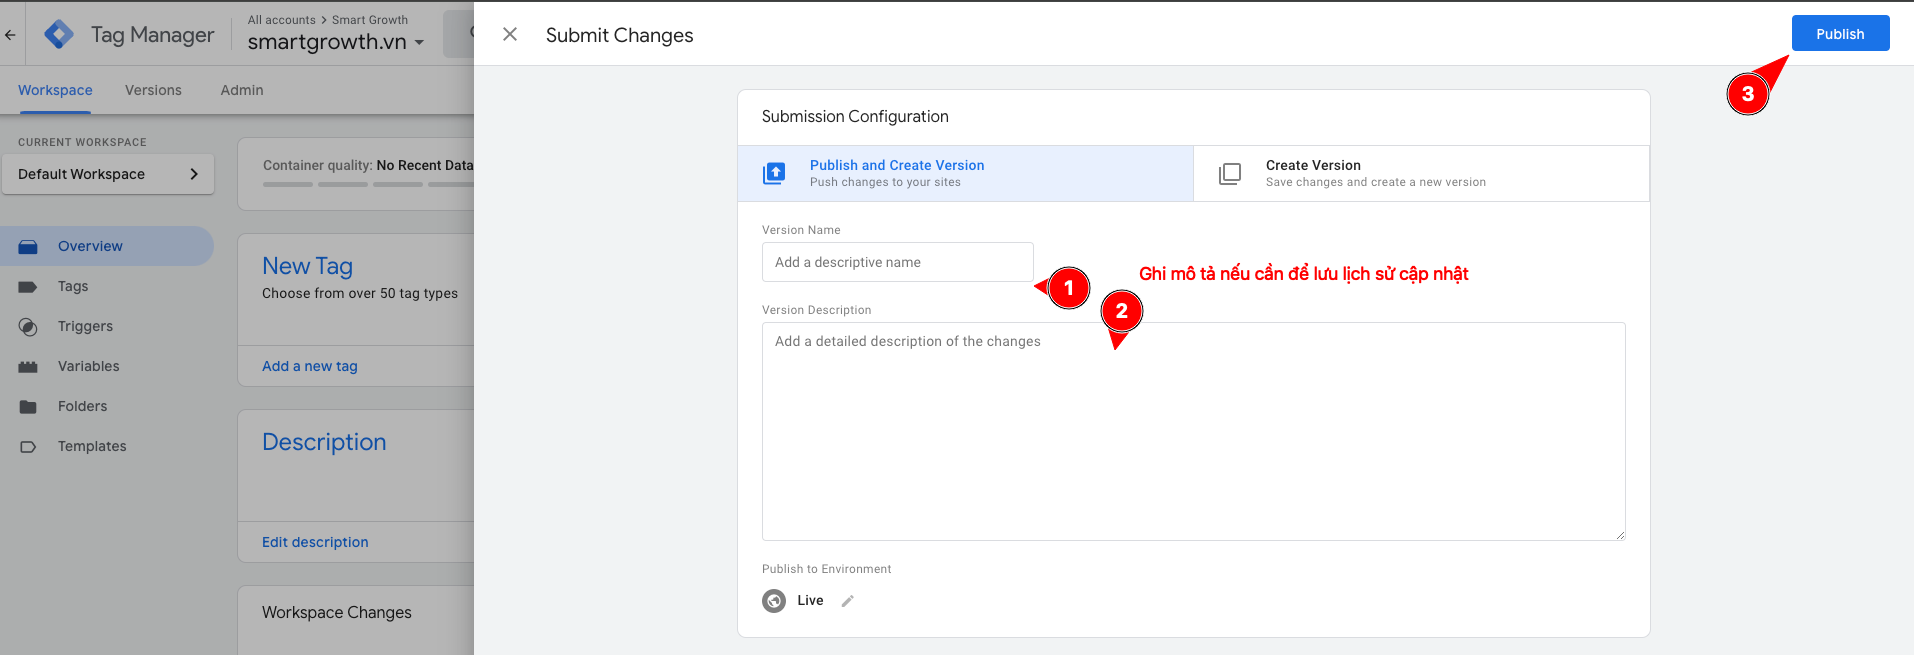This screenshot has width=1914, height=655.
Task: Open Variables from the sidebar
Action: 88,366
